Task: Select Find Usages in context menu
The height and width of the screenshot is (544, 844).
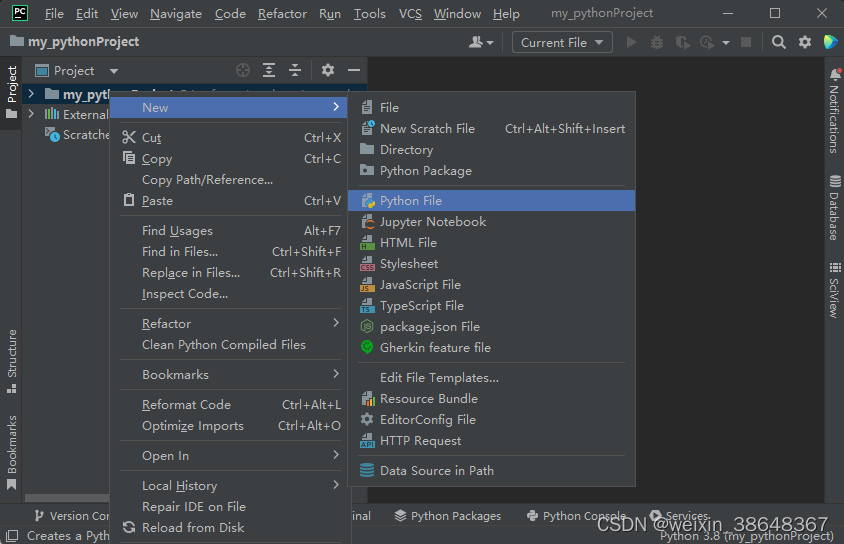Action: 230,231
